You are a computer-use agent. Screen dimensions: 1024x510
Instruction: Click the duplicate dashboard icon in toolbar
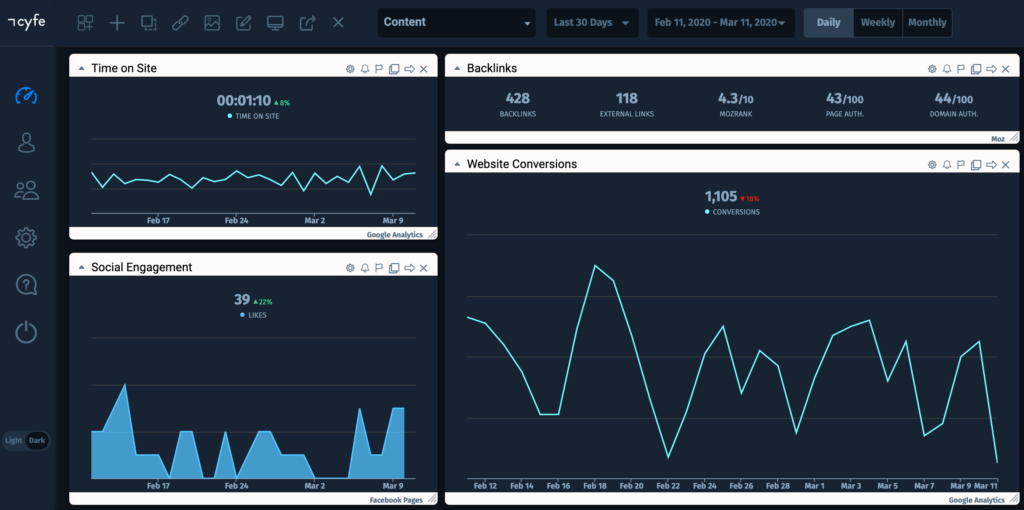coord(149,23)
